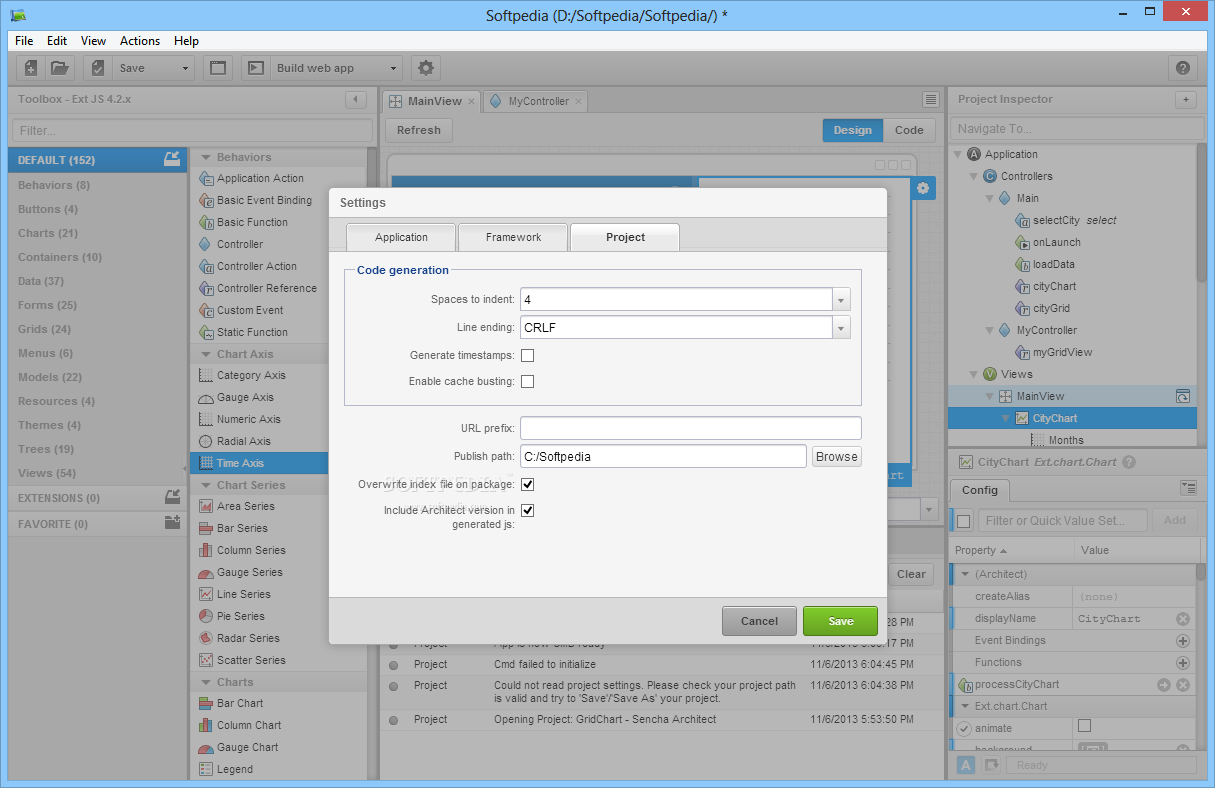Open the Settings gear in toolbar
The height and width of the screenshot is (788, 1215).
pos(426,68)
